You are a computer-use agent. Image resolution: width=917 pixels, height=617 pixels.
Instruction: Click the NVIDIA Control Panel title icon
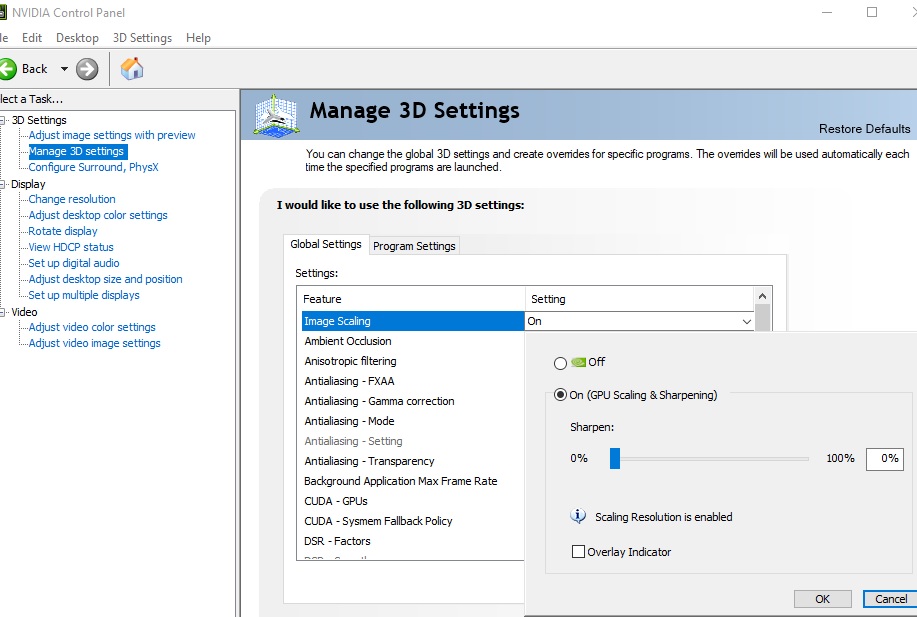[x=3, y=12]
